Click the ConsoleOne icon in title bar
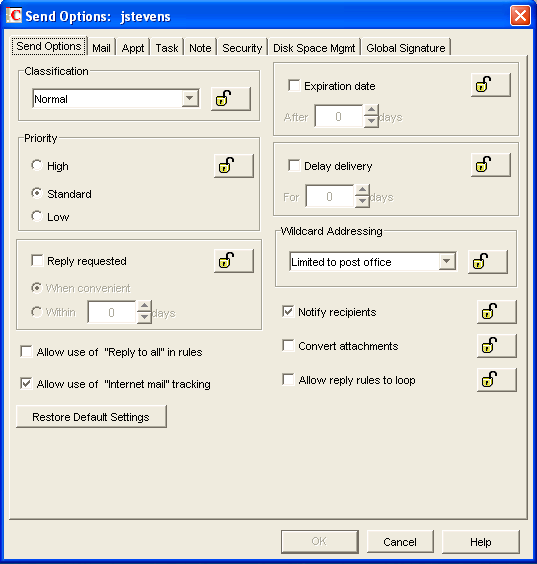 pos(14,15)
